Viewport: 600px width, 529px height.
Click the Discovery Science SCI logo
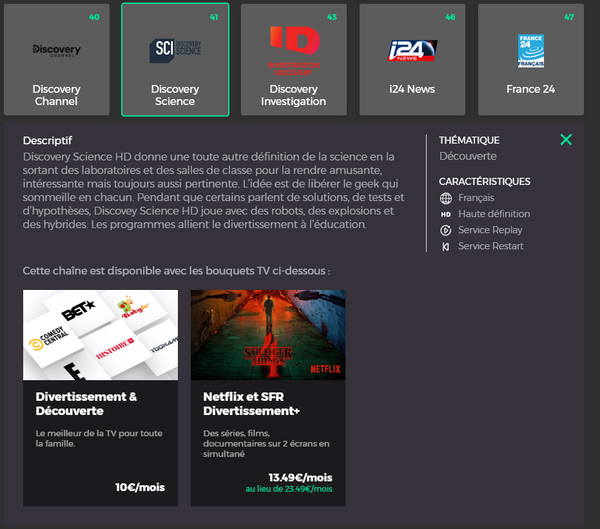[175, 49]
